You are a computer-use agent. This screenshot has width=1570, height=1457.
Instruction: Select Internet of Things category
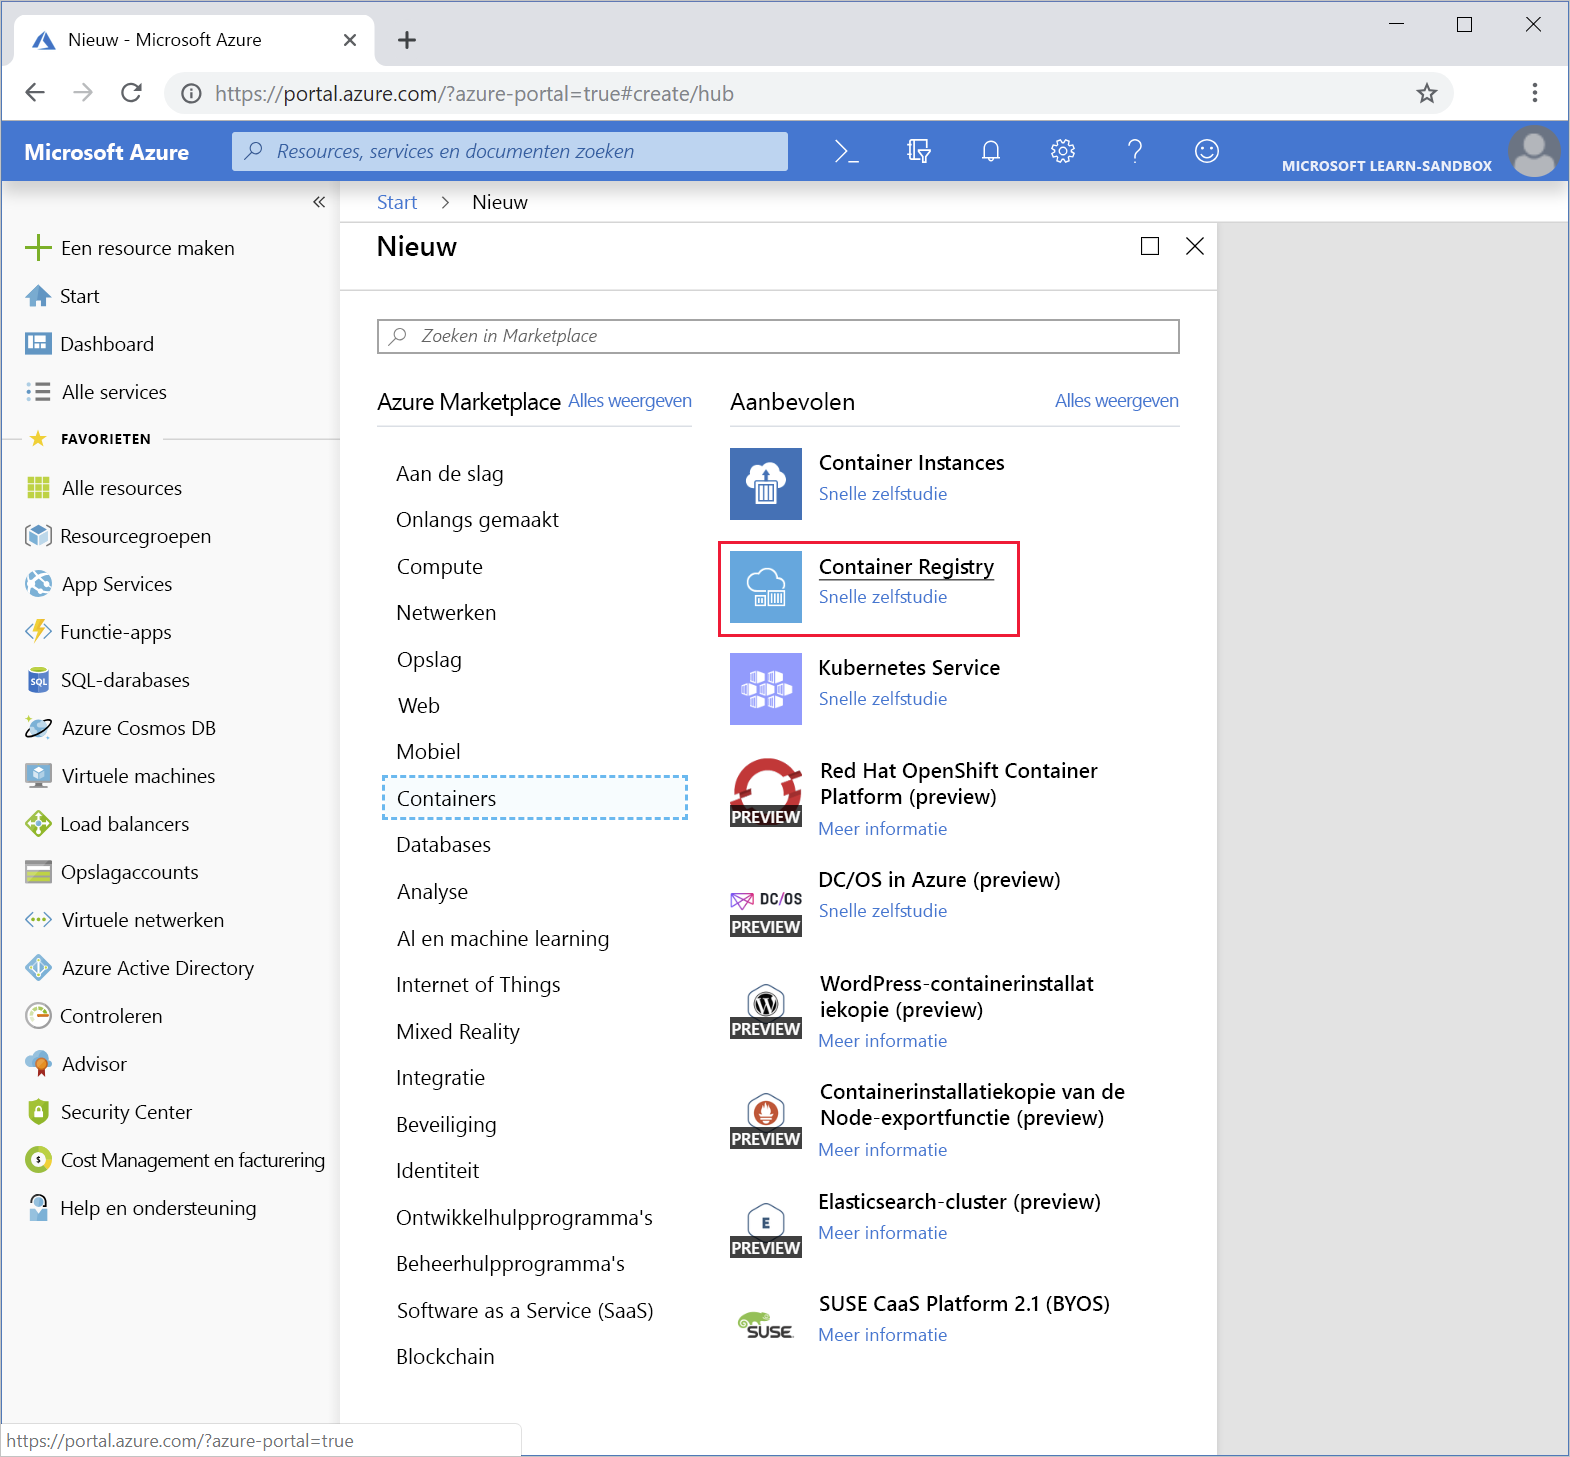tap(478, 985)
